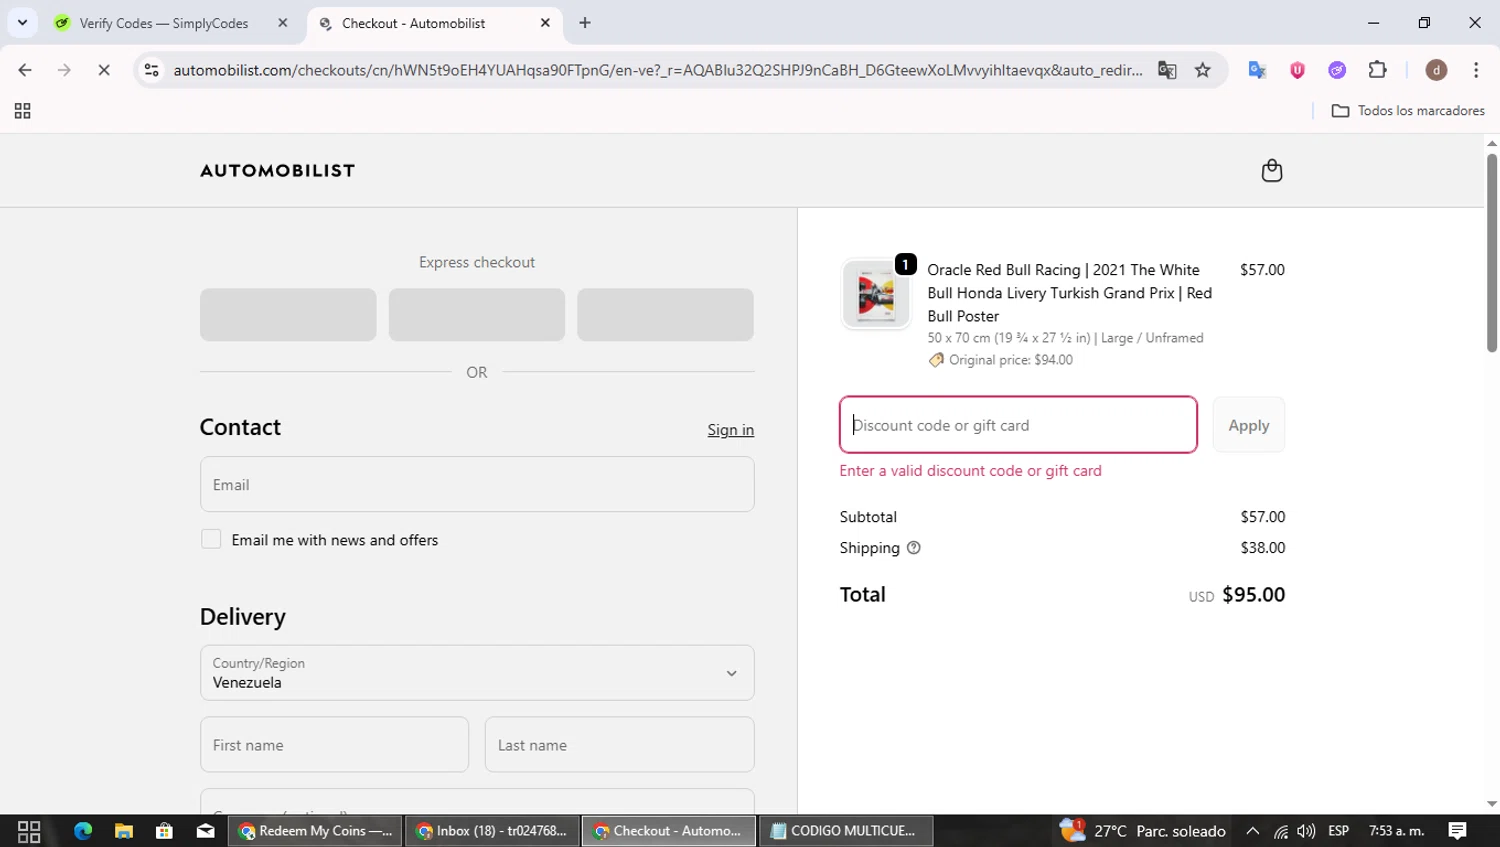1500x847 pixels.
Task: Click the middle express checkout button
Action: click(x=477, y=315)
